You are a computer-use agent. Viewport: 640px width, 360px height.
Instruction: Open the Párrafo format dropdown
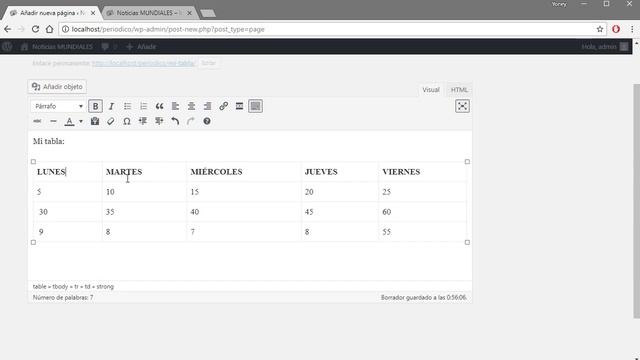(x=58, y=106)
